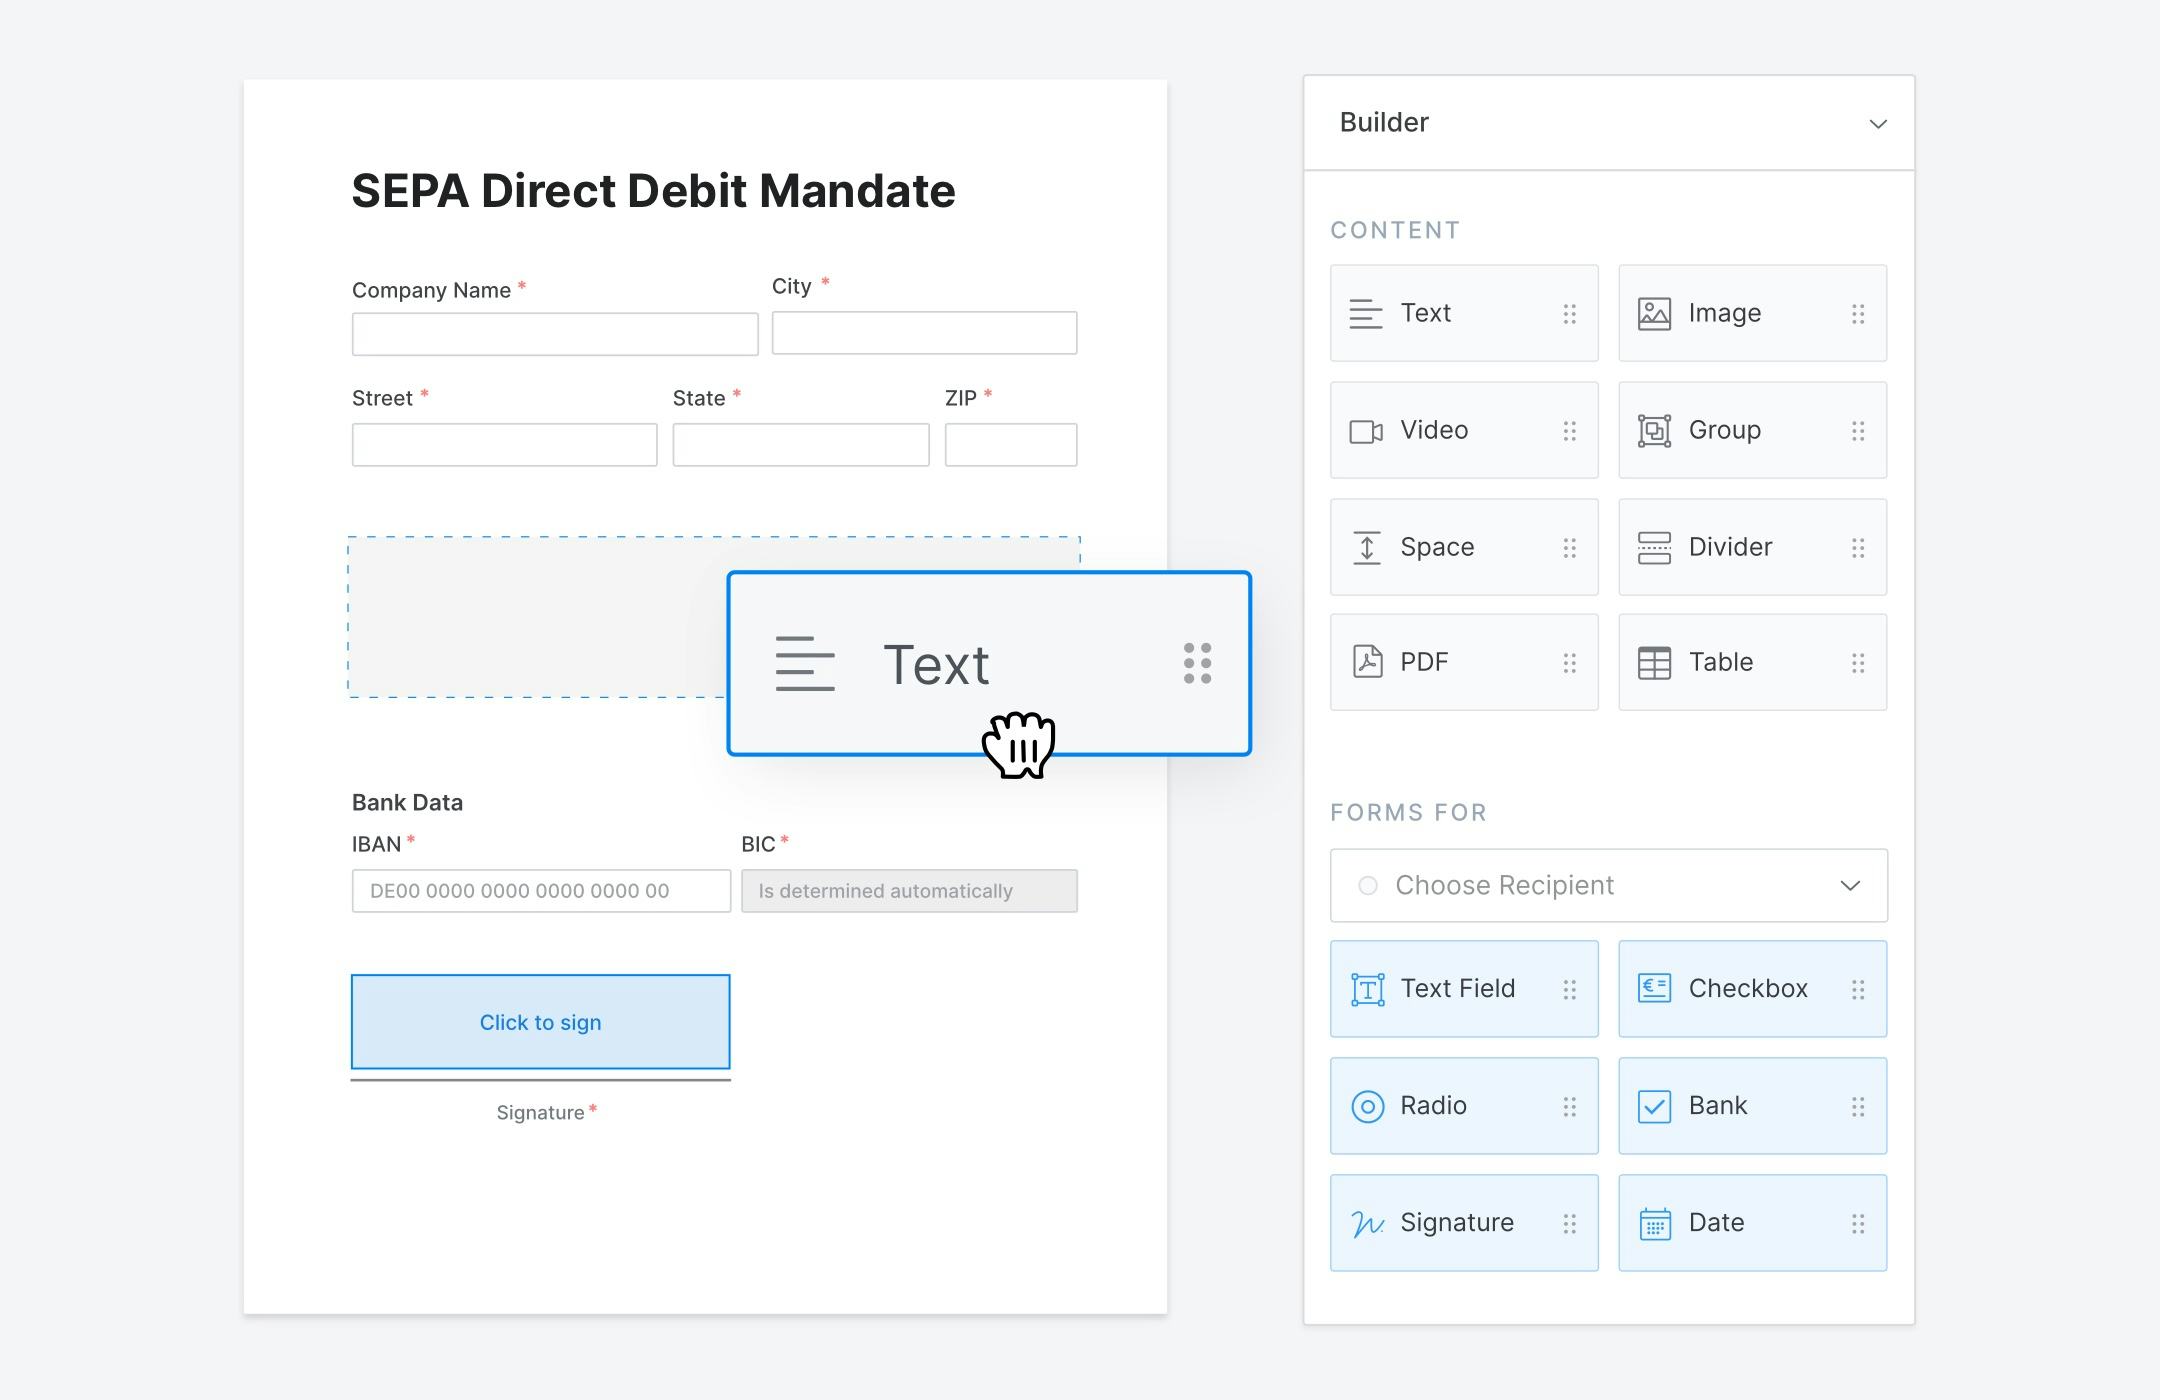The width and height of the screenshot is (2160, 1400).
Task: Select the Video content icon
Action: [1369, 430]
